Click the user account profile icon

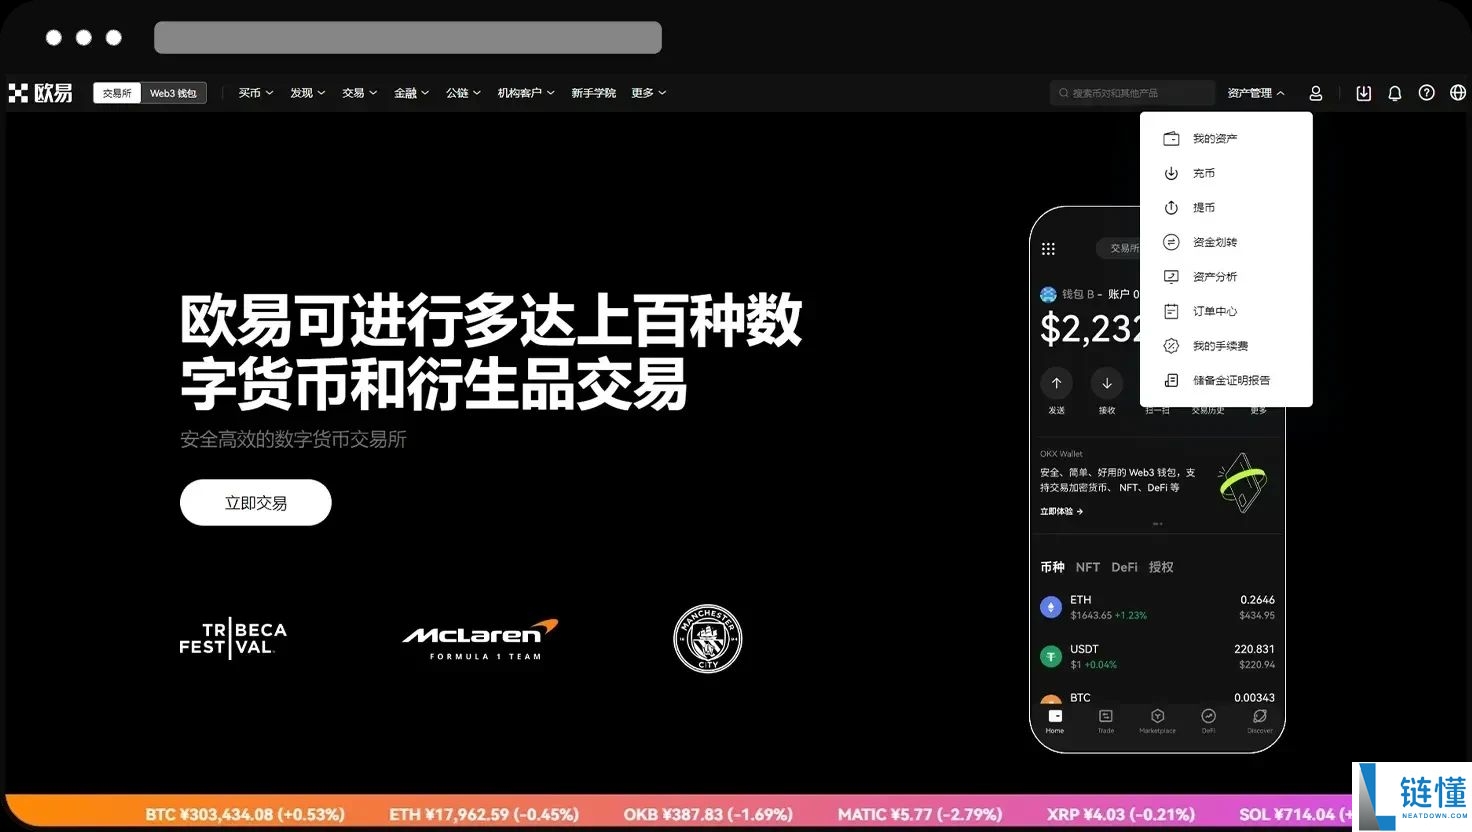1315,92
